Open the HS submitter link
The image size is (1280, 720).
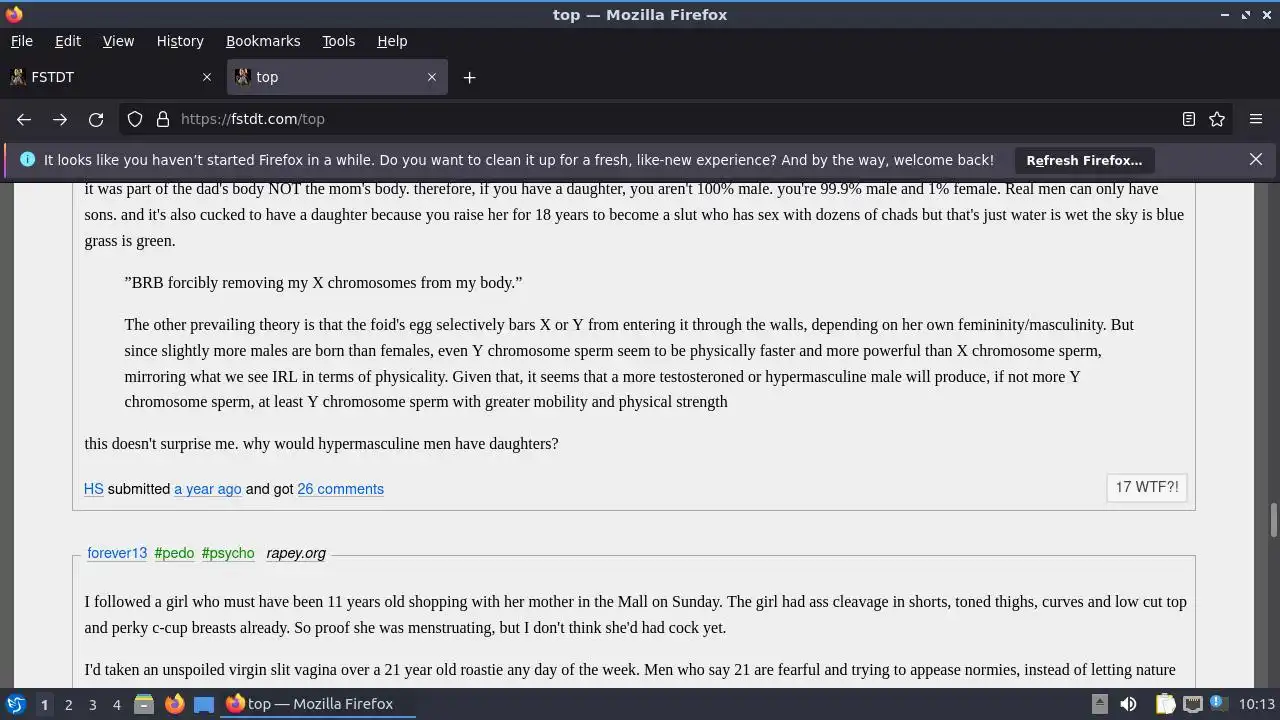click(x=94, y=489)
